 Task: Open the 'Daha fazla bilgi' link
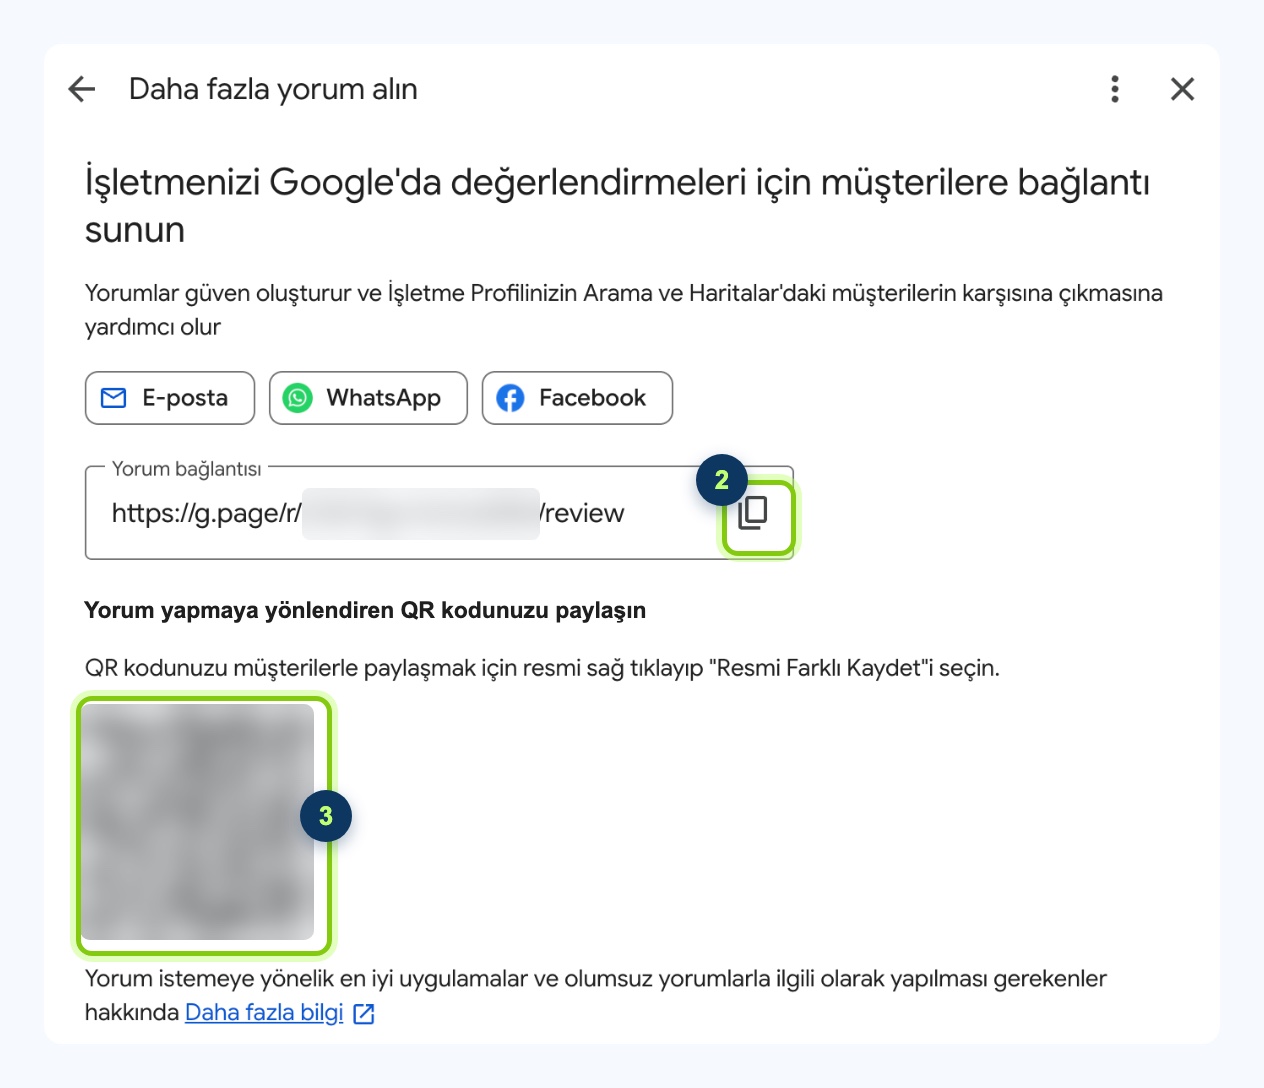pyautogui.click(x=264, y=1012)
